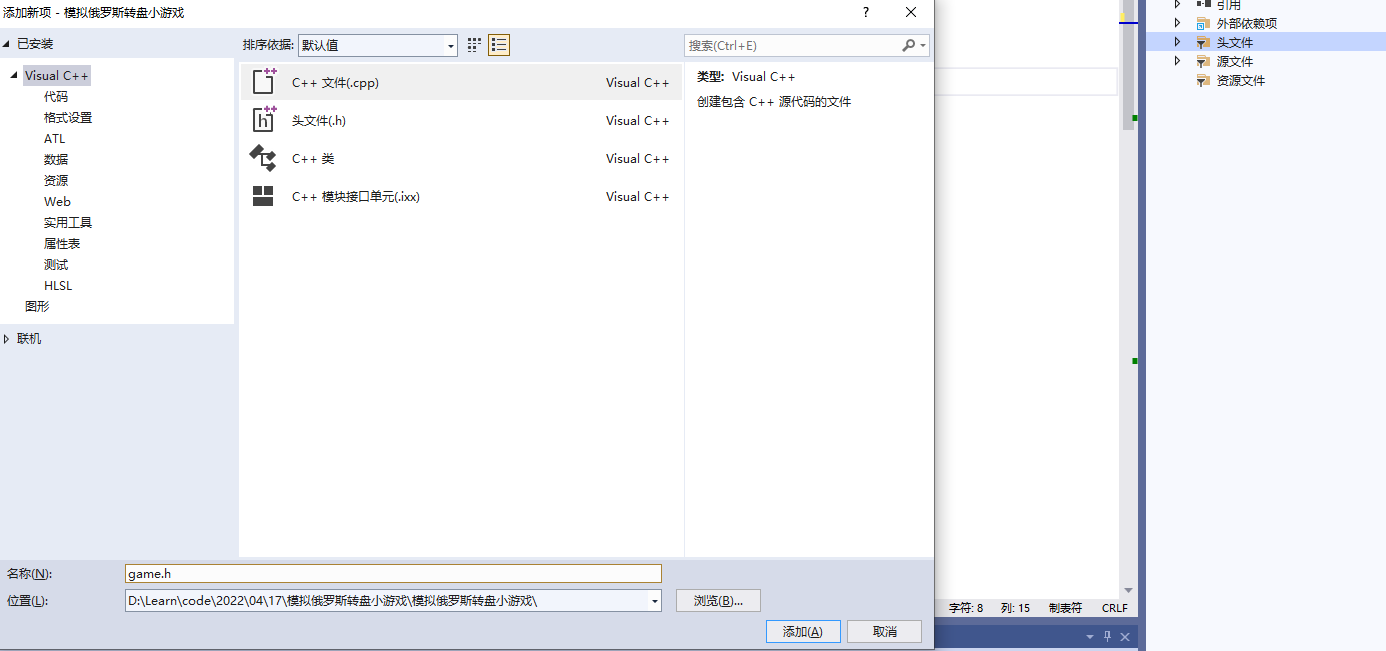Select C++ 类 template name
Image resolution: width=1386 pixels, height=651 pixels.
(x=313, y=159)
